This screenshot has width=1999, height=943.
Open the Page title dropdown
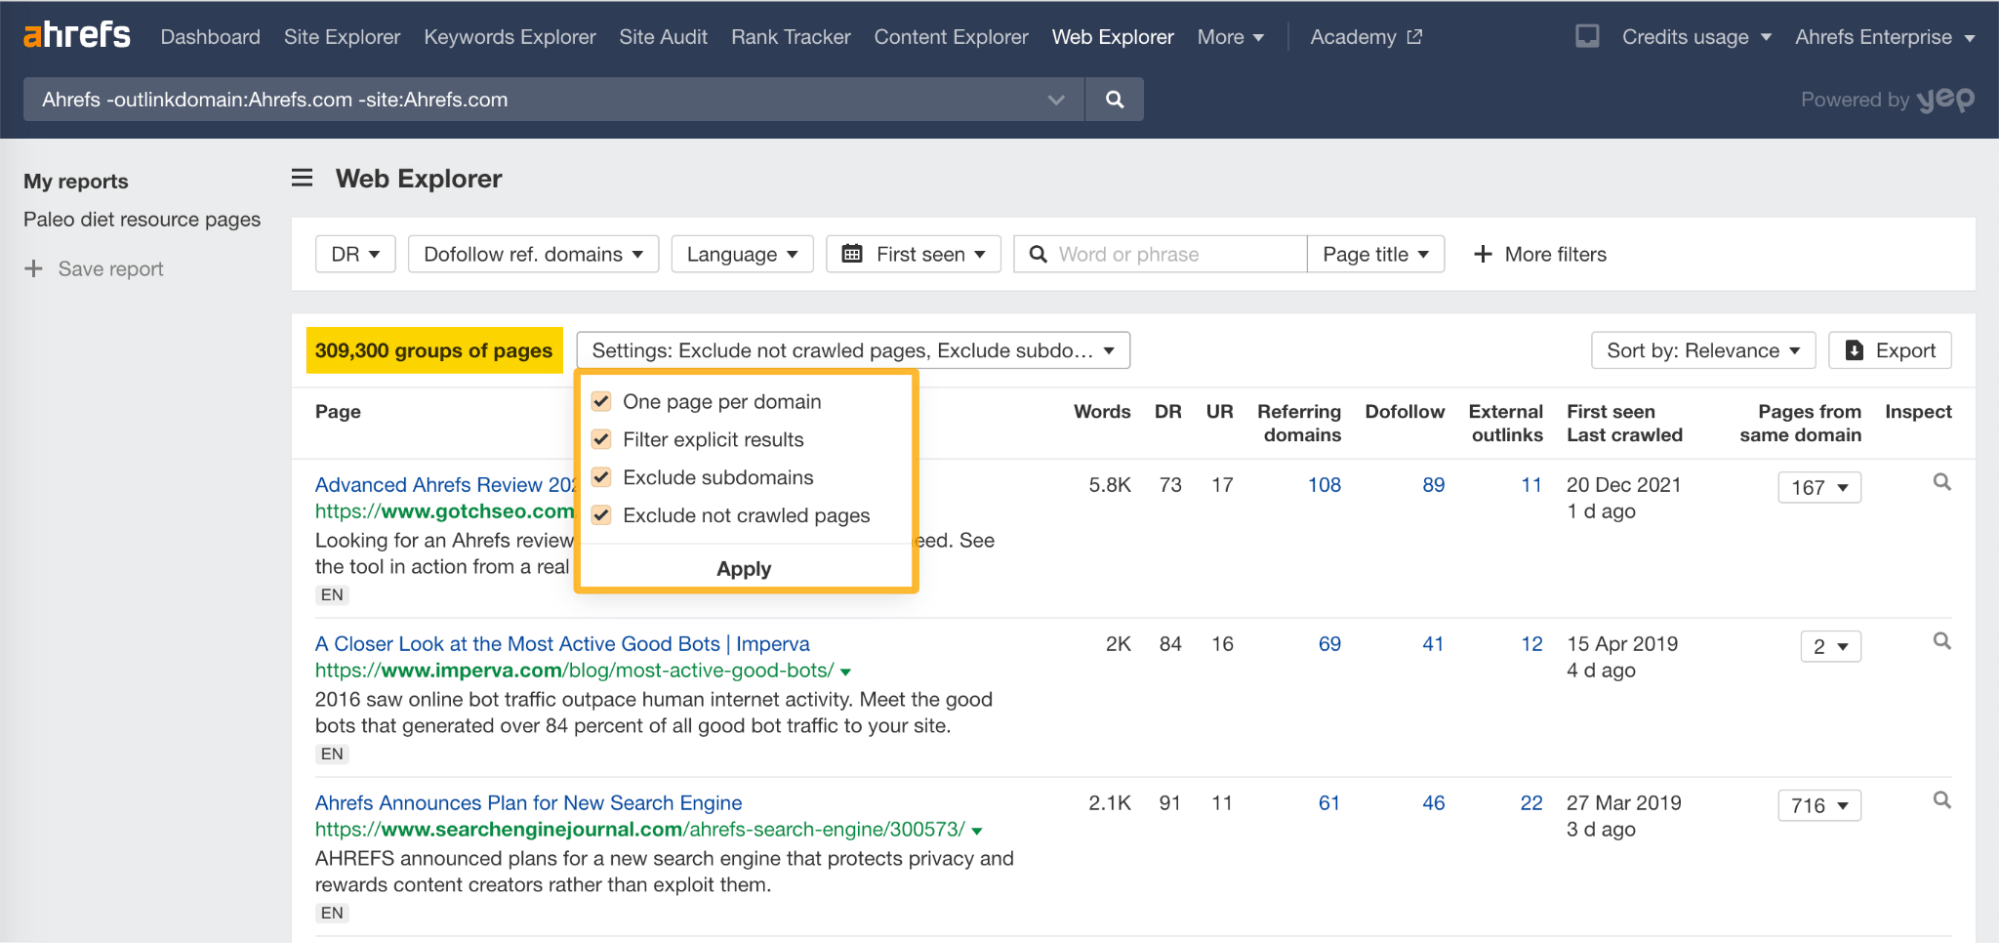coord(1375,254)
